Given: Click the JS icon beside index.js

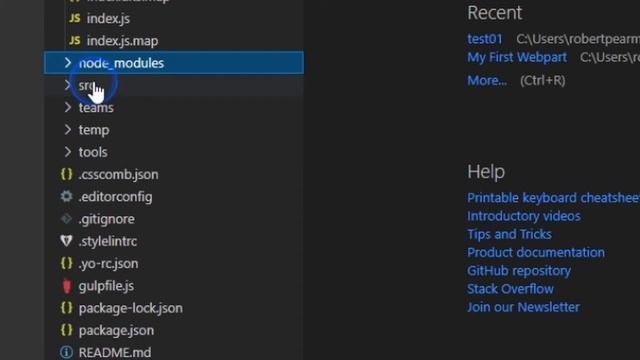Looking at the screenshot, I should [x=75, y=18].
